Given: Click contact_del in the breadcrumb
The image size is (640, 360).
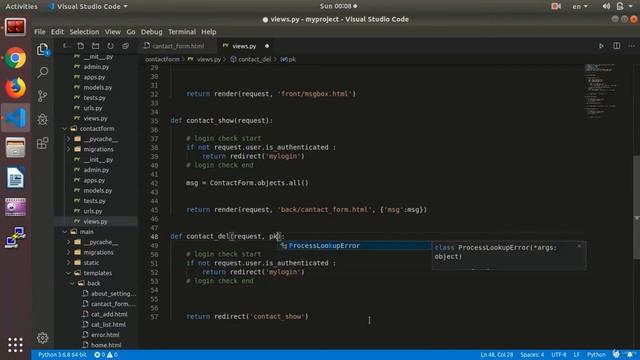Looking at the screenshot, I should [x=254, y=60].
